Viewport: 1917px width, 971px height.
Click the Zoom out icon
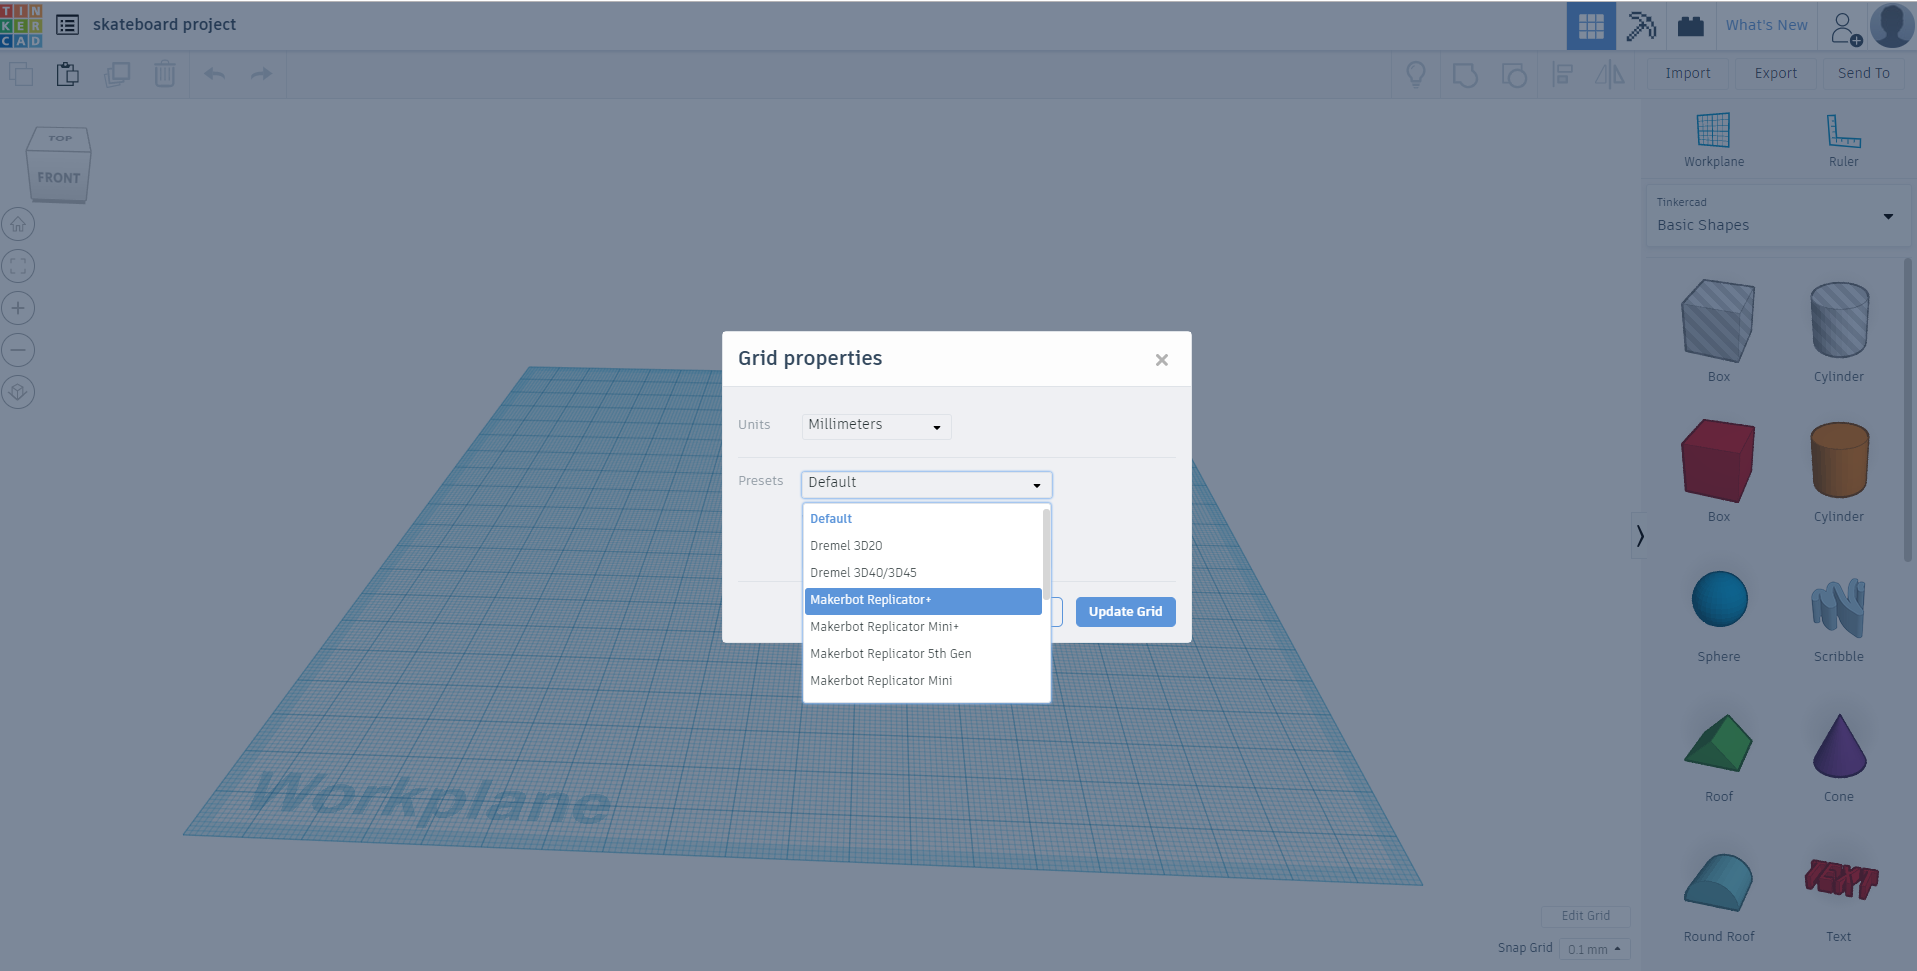[x=18, y=350]
